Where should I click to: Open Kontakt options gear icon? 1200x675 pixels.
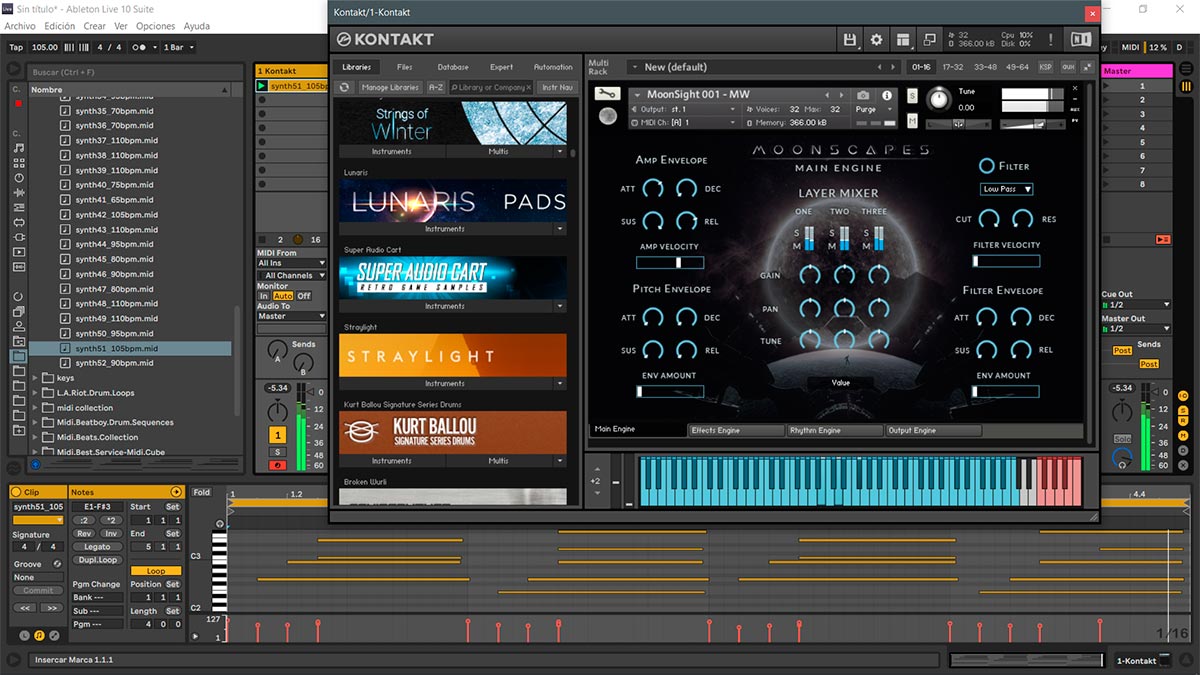coord(877,40)
